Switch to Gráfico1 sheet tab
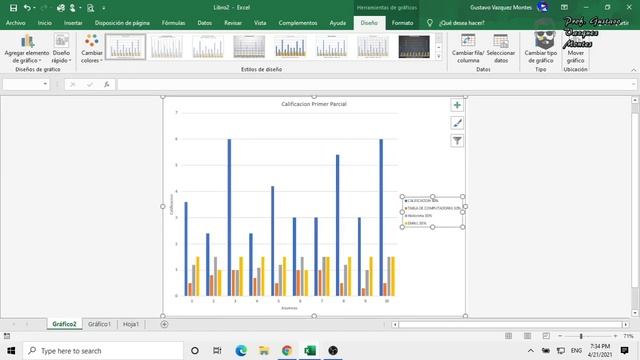The width and height of the screenshot is (640, 360). (99, 324)
